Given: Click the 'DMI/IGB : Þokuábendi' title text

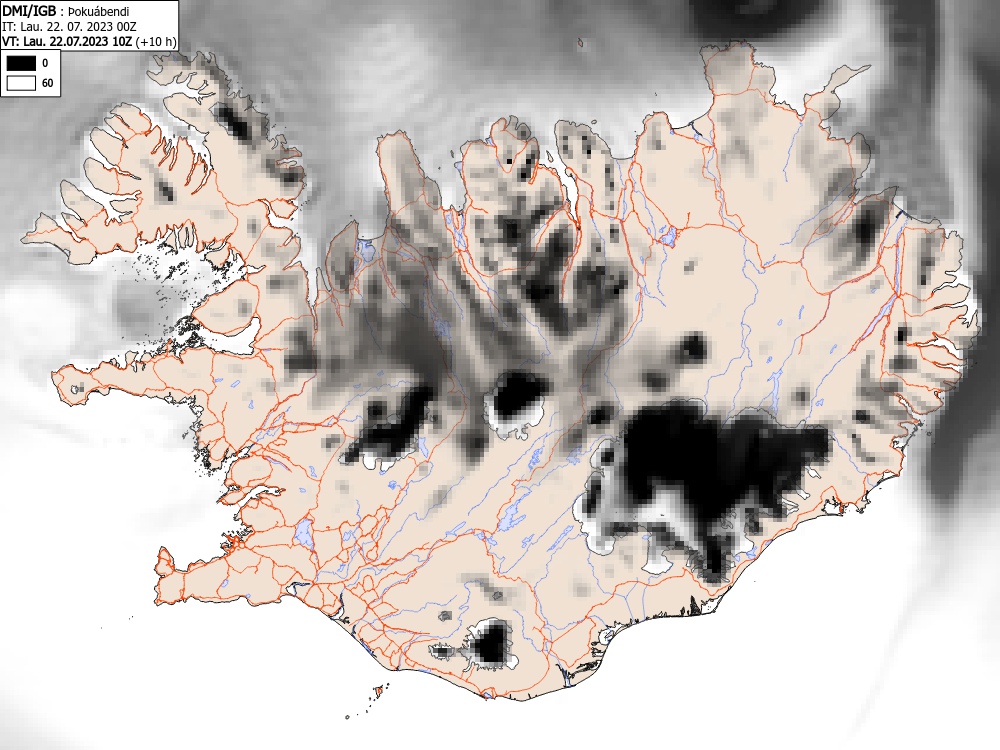Looking at the screenshot, I should coord(66,11).
